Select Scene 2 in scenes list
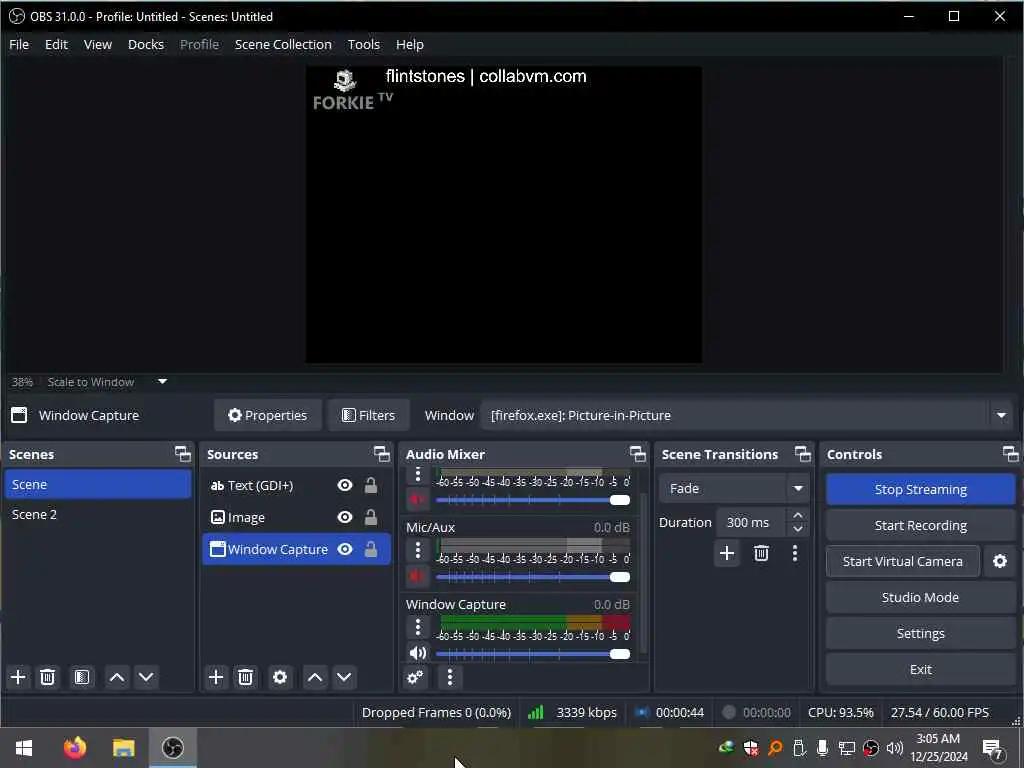This screenshot has width=1024, height=768. tap(97, 515)
